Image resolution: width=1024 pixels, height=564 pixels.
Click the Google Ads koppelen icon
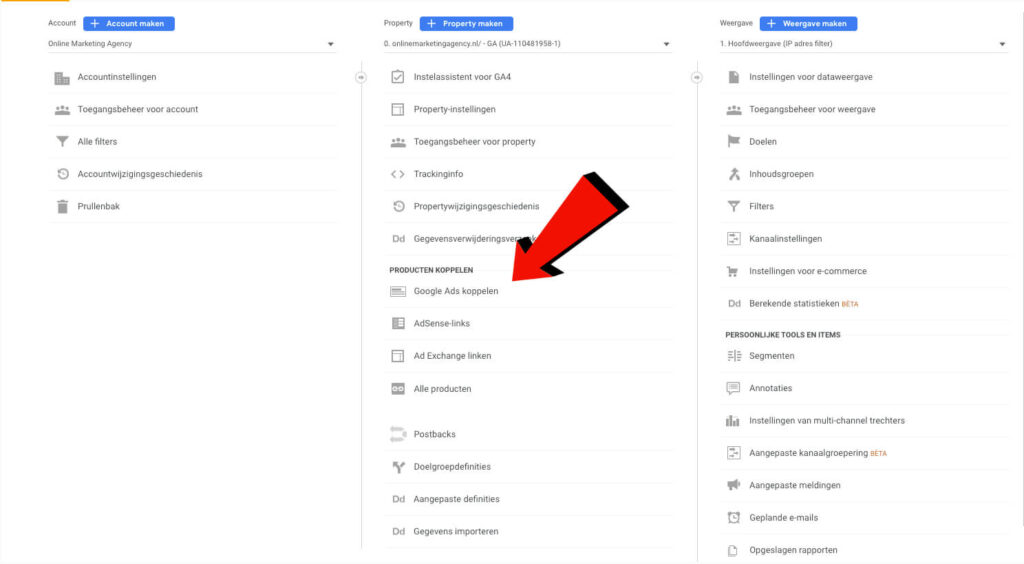click(x=398, y=291)
